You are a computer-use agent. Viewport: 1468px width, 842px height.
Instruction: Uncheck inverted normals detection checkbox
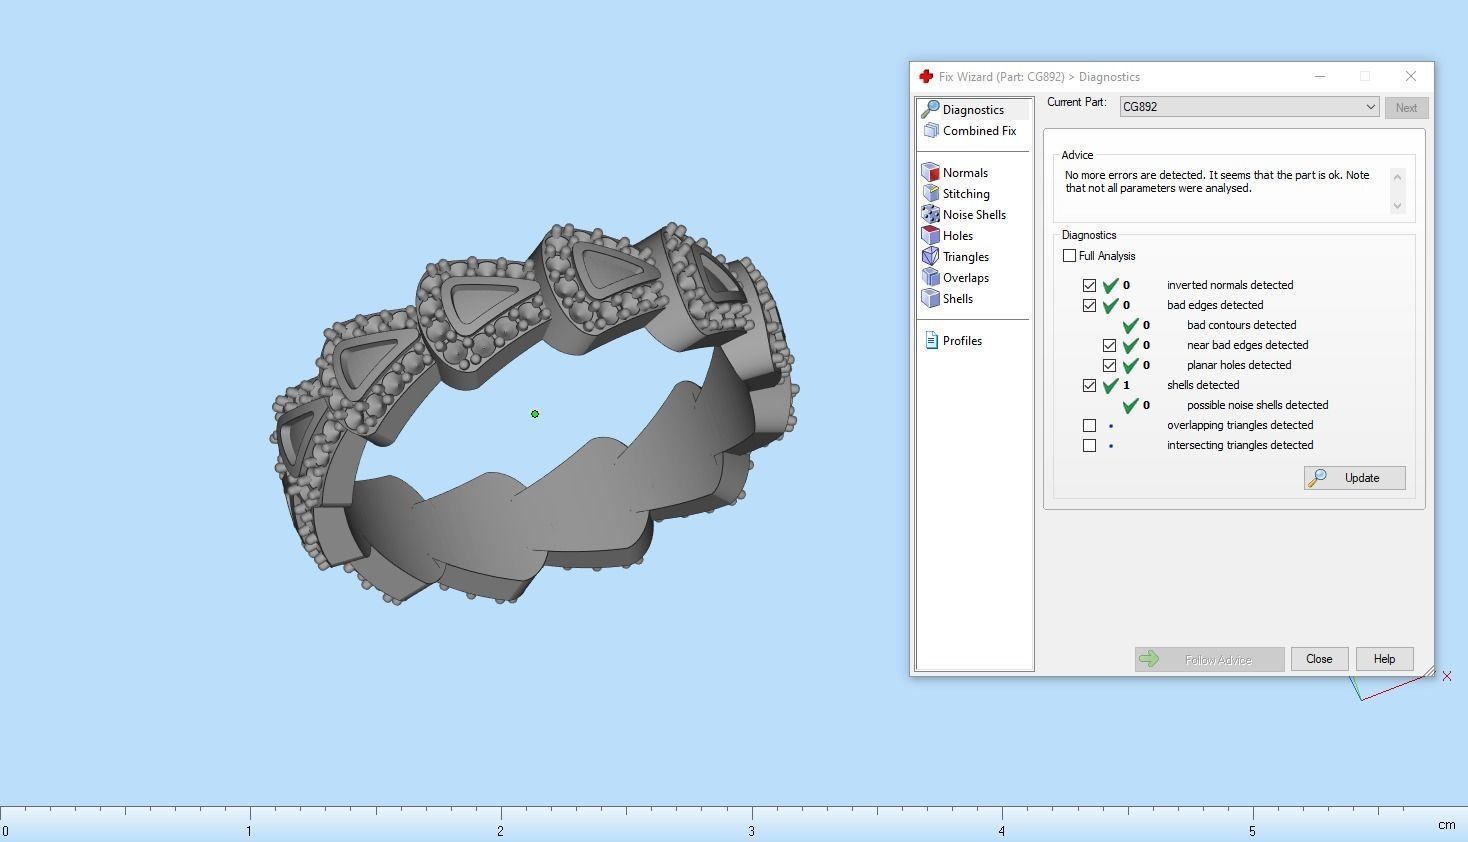tap(1090, 286)
